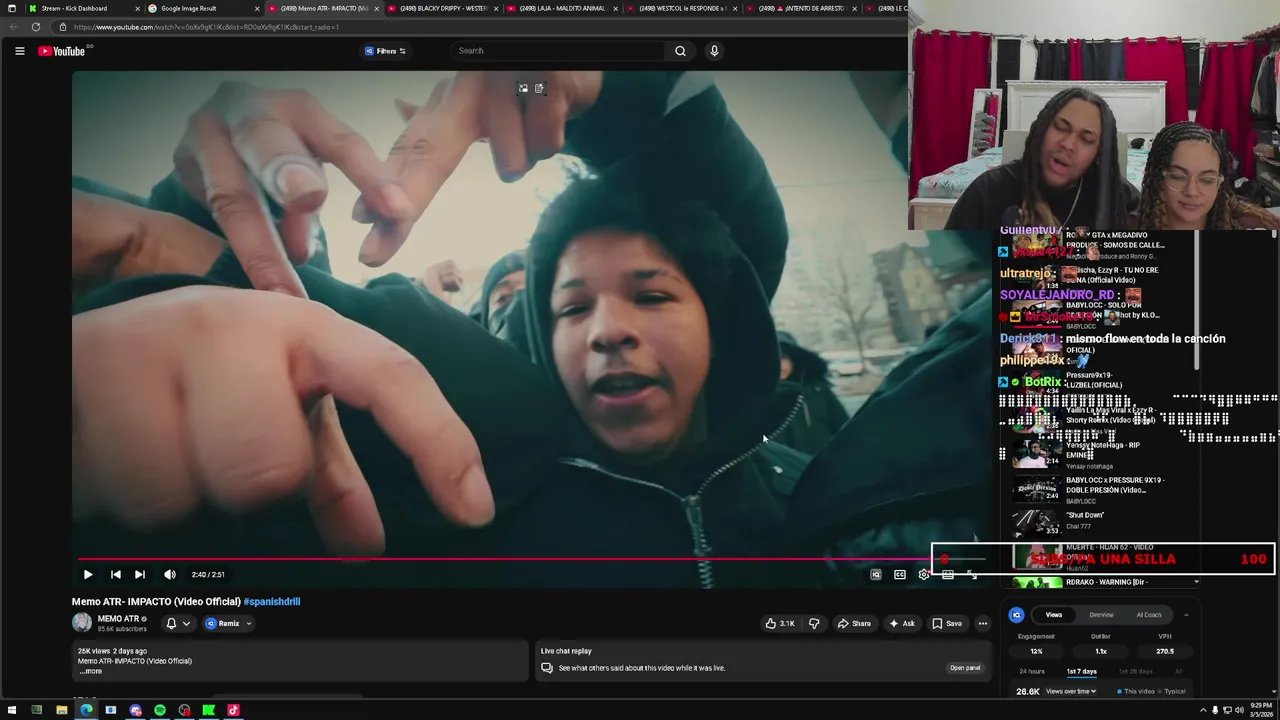Viewport: 1280px width, 720px height.
Task: Open MEMO ATR channel avatar
Action: [82, 623]
